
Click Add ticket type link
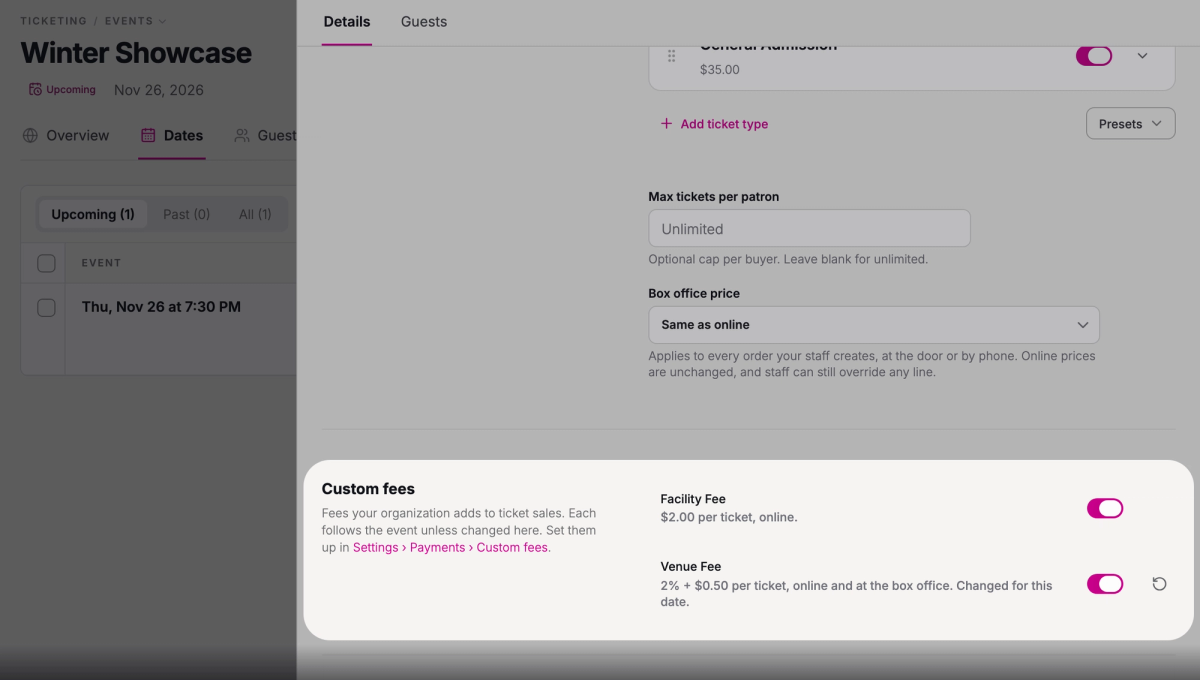[714, 124]
